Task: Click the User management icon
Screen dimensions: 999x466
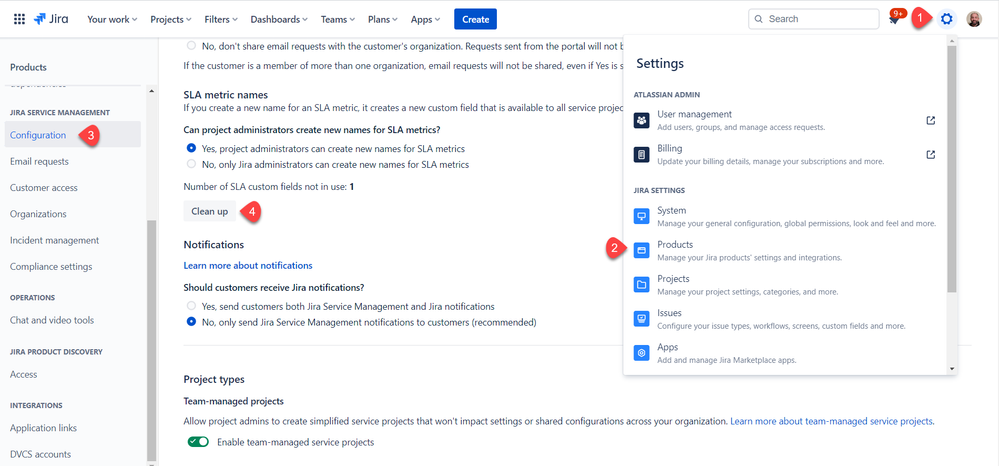Action: pos(642,120)
